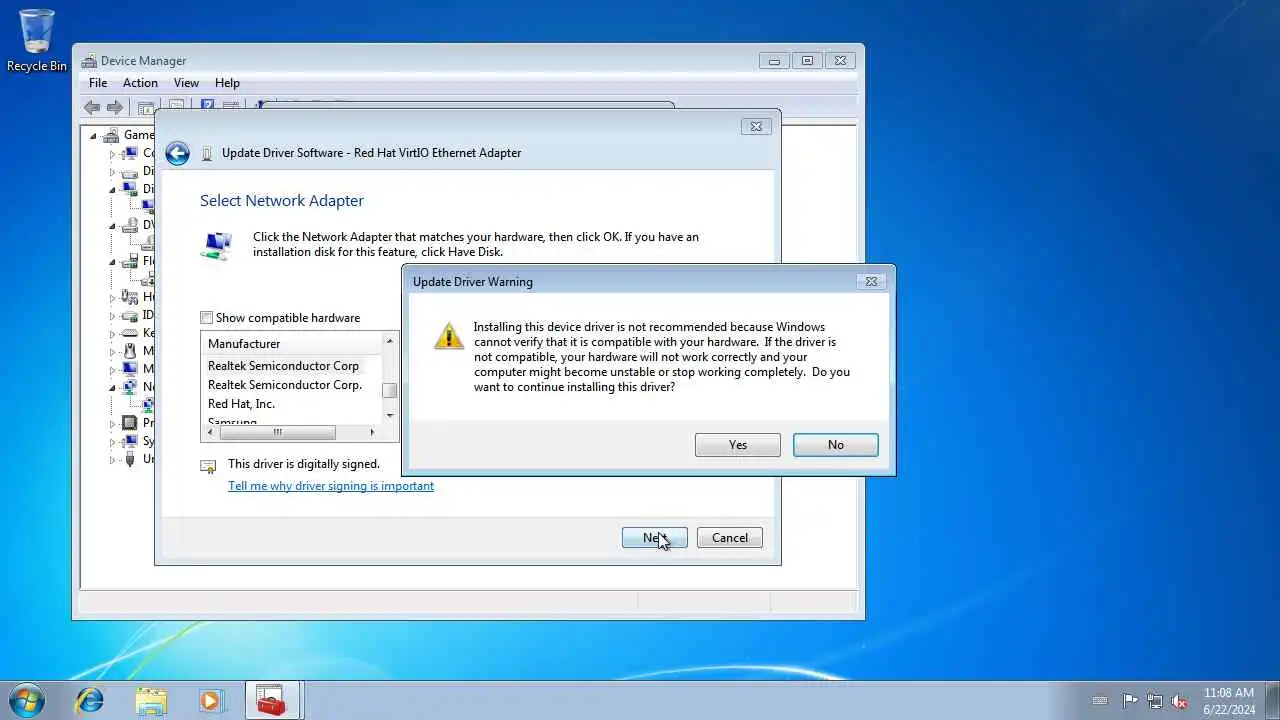
Task: Open Action Center flag in system tray
Action: (x=1130, y=701)
